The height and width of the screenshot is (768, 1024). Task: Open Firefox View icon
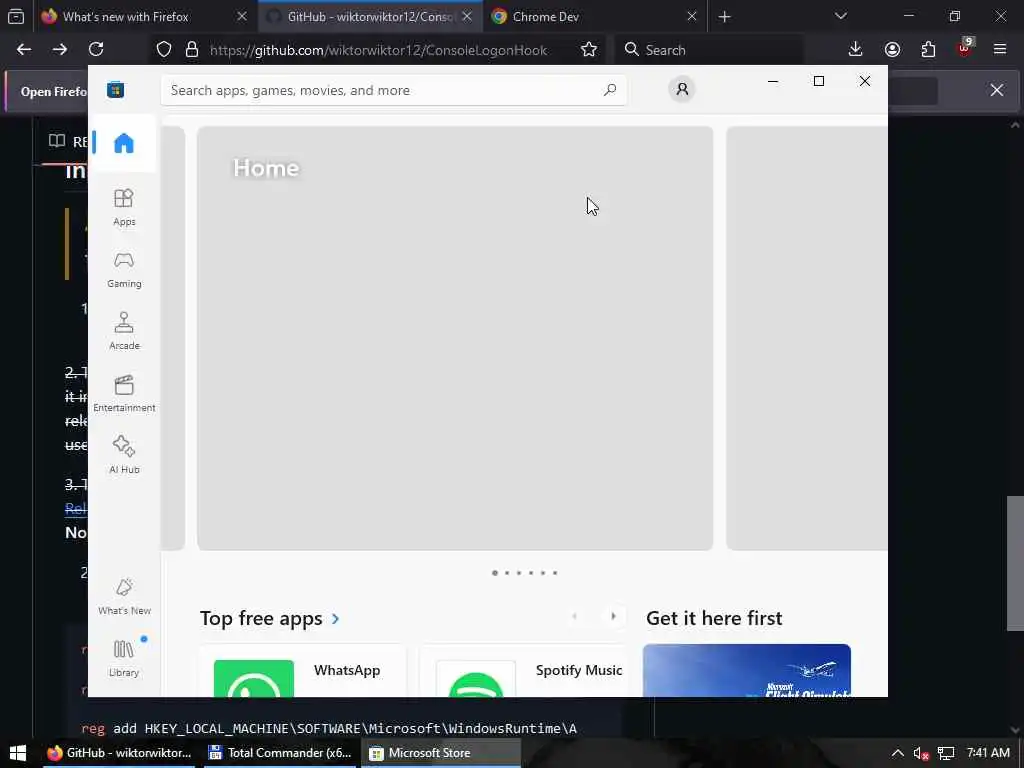[x=16, y=17]
